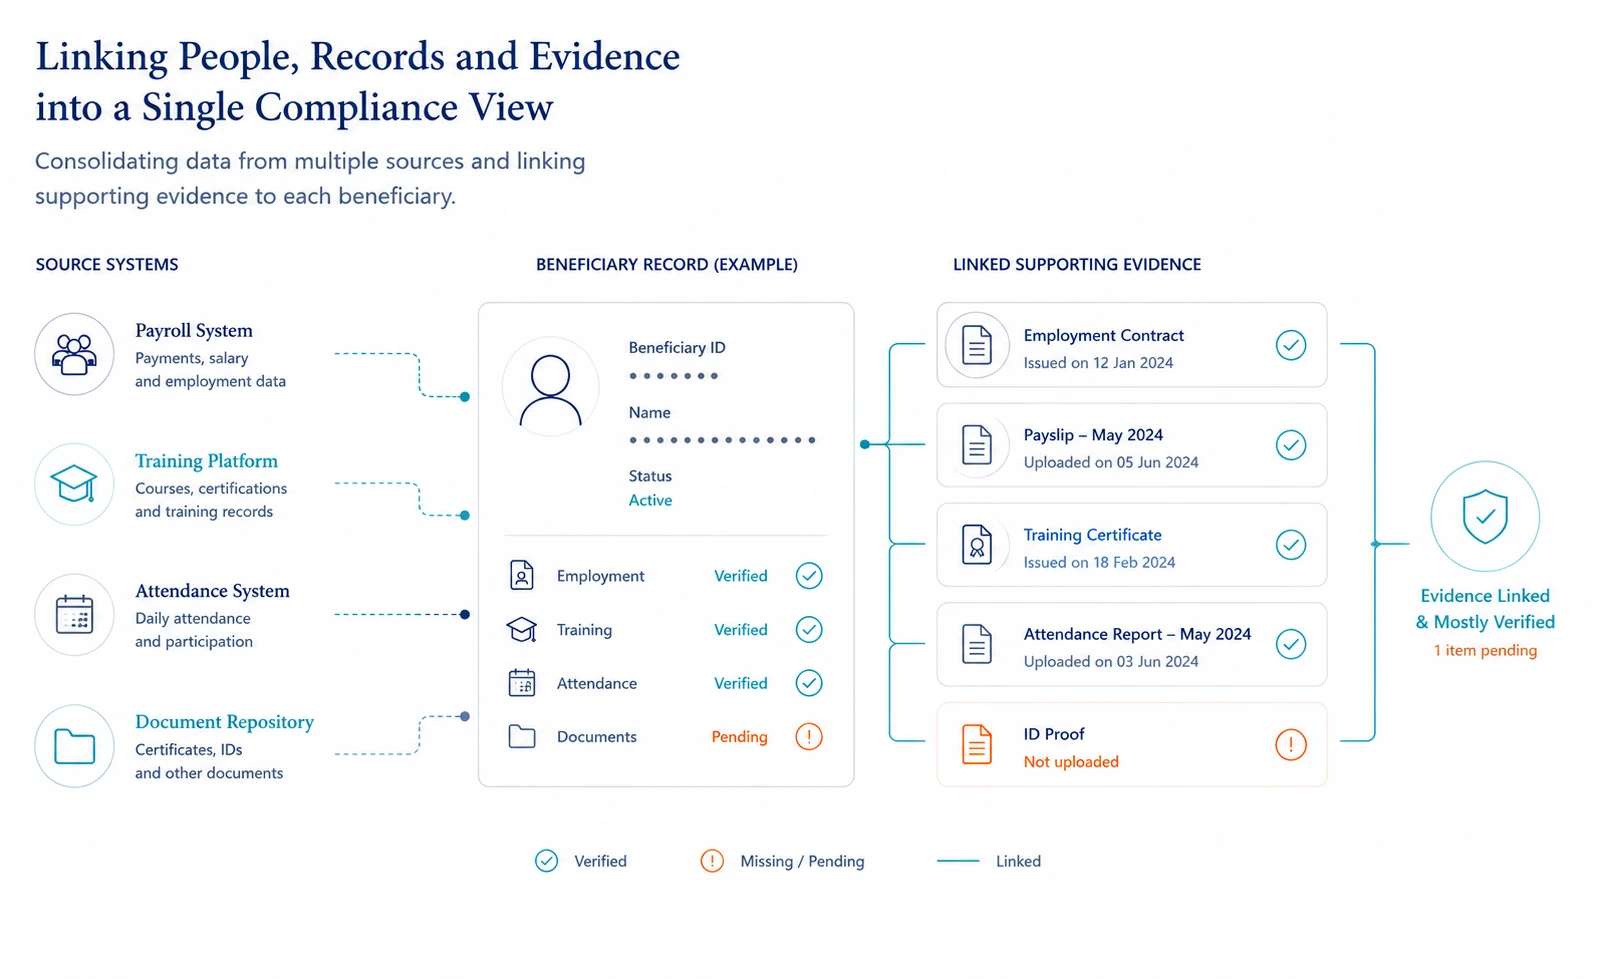Select the Training Certificate evidence title
This screenshot has height=979, width=1606.
(1093, 535)
